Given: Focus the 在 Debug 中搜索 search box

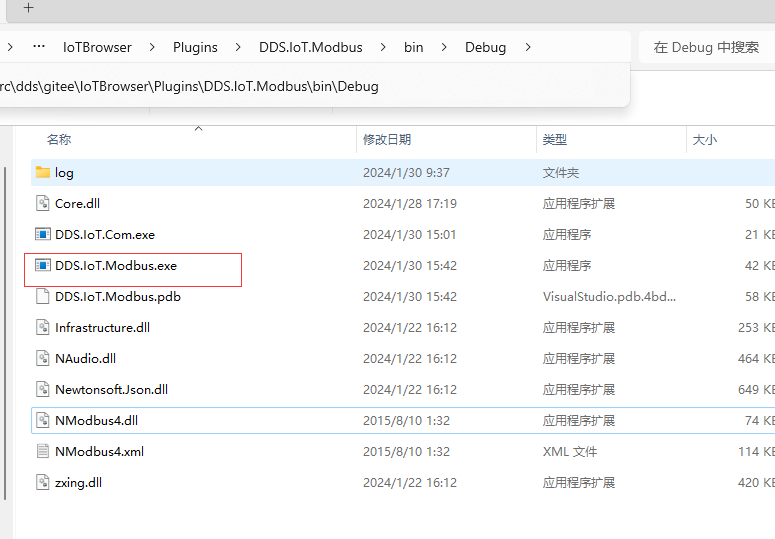Looking at the screenshot, I should point(706,47).
